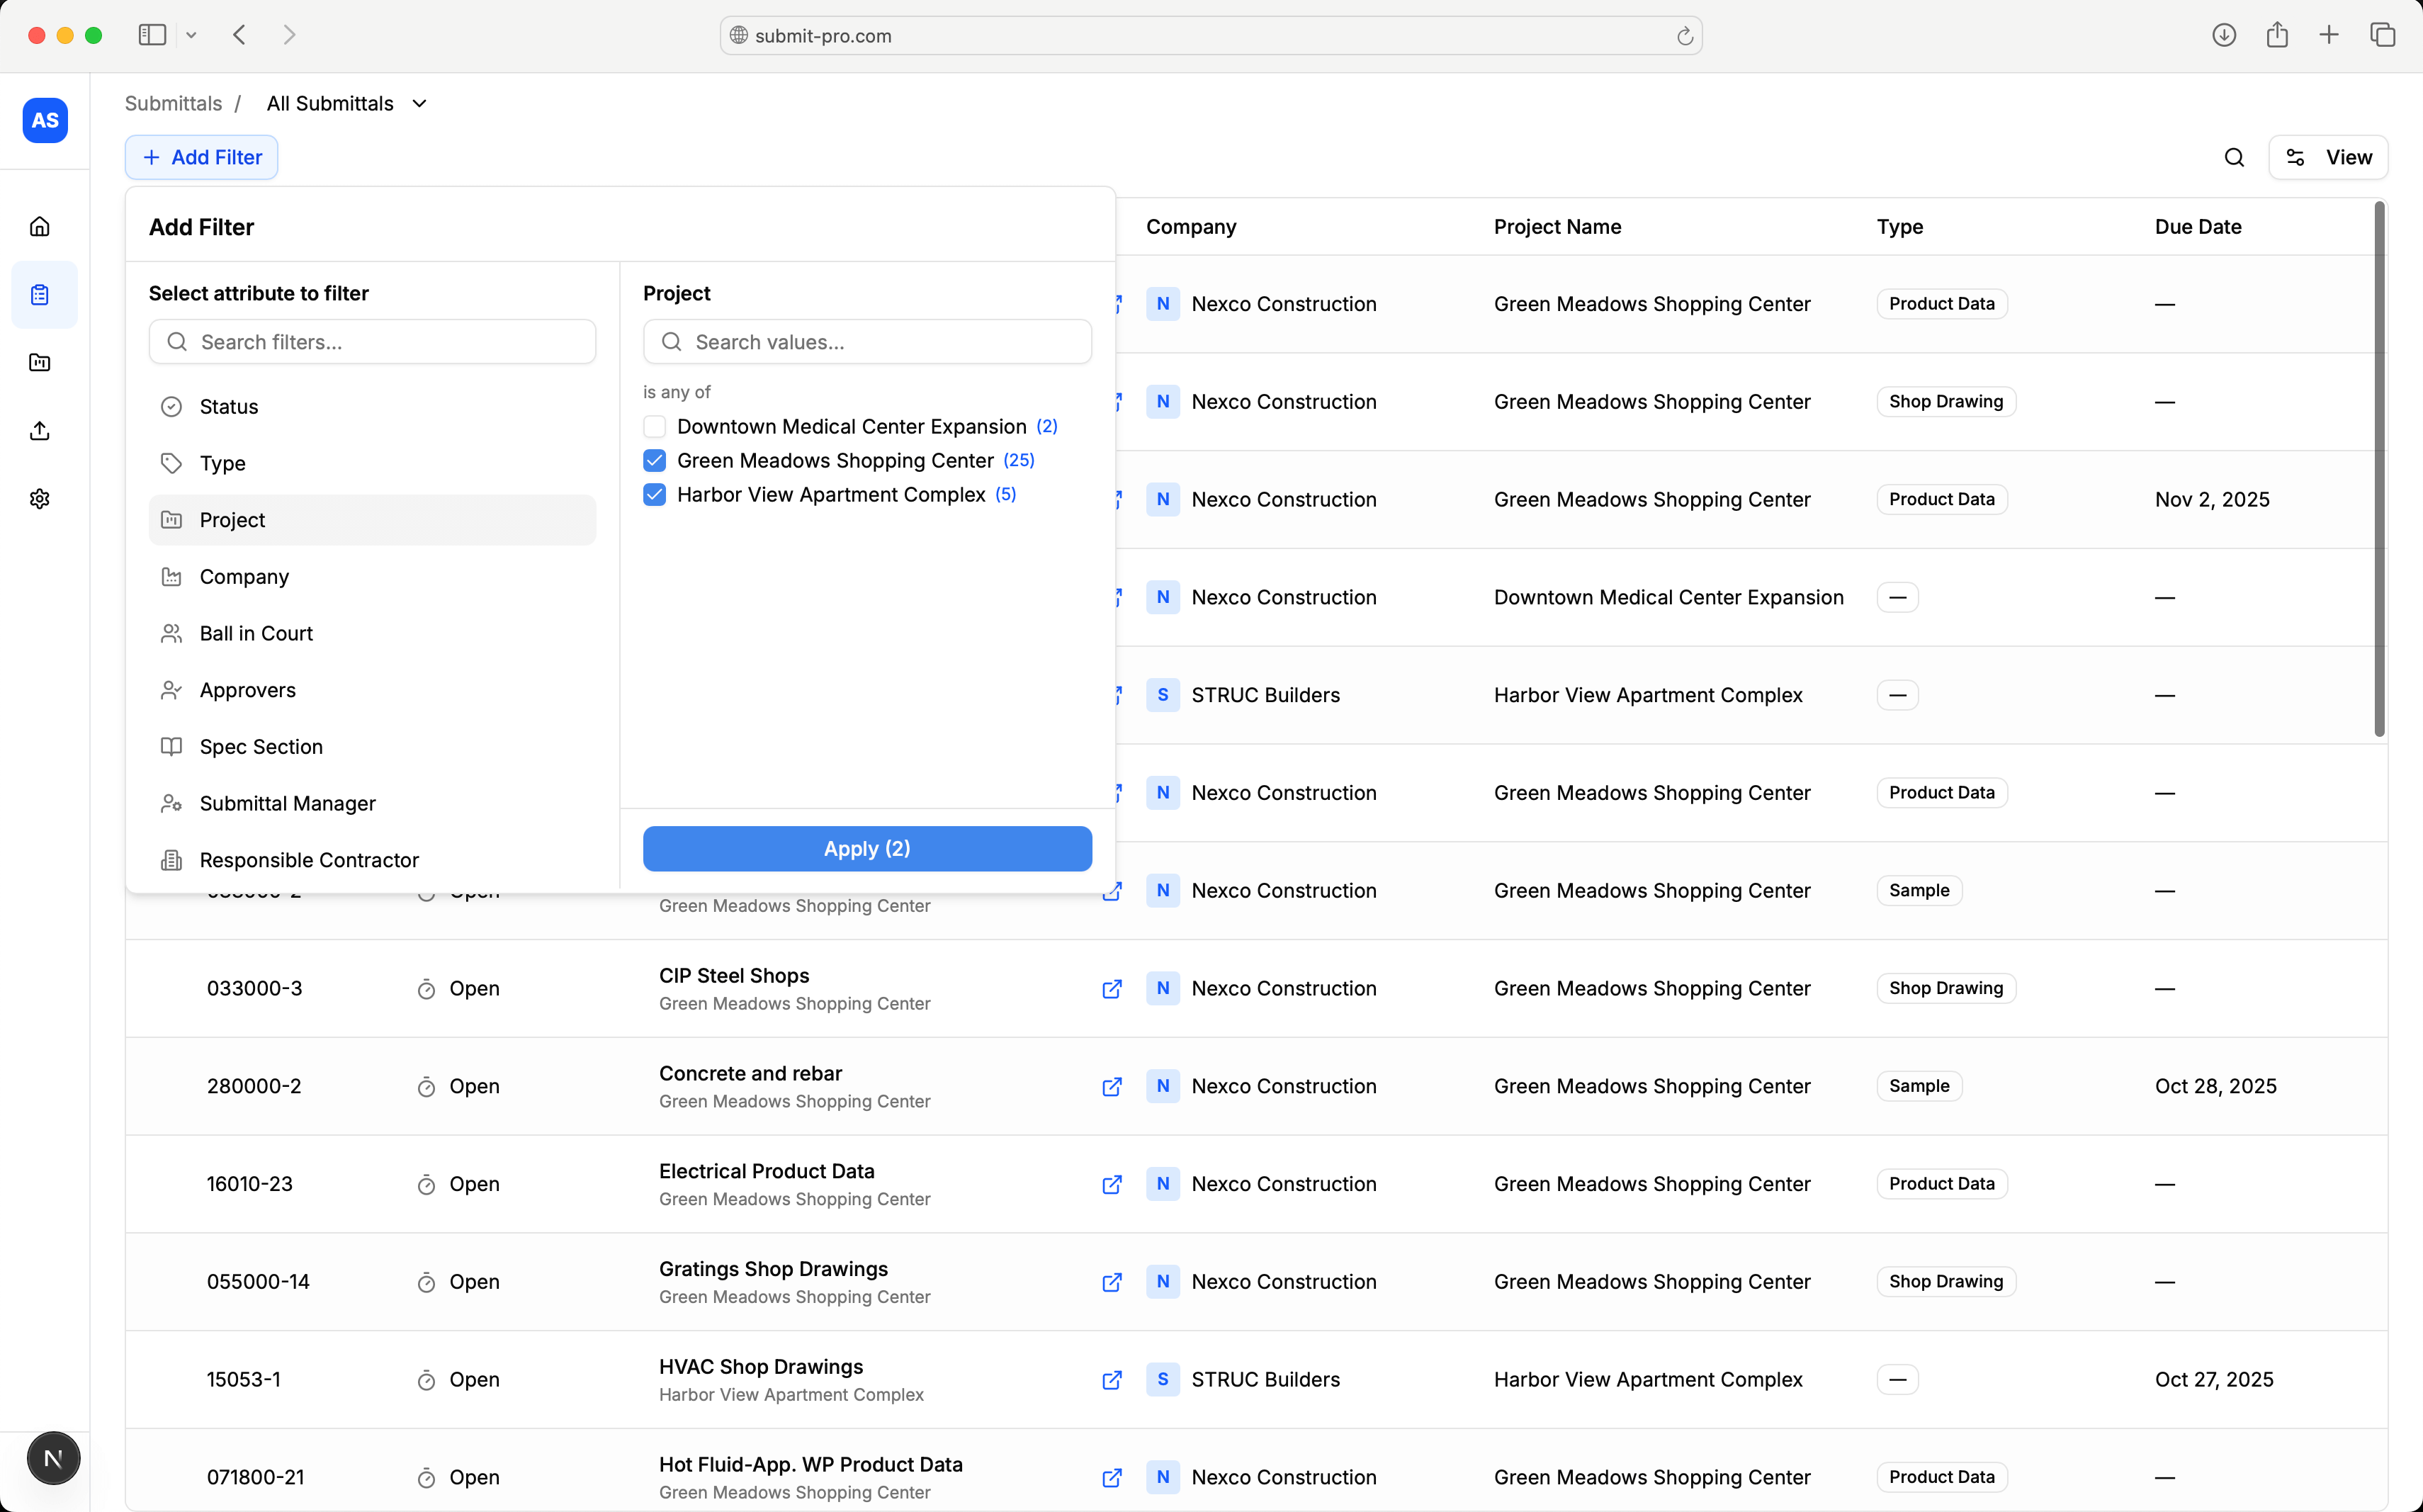Click the upload icon in sidebar

(40, 431)
